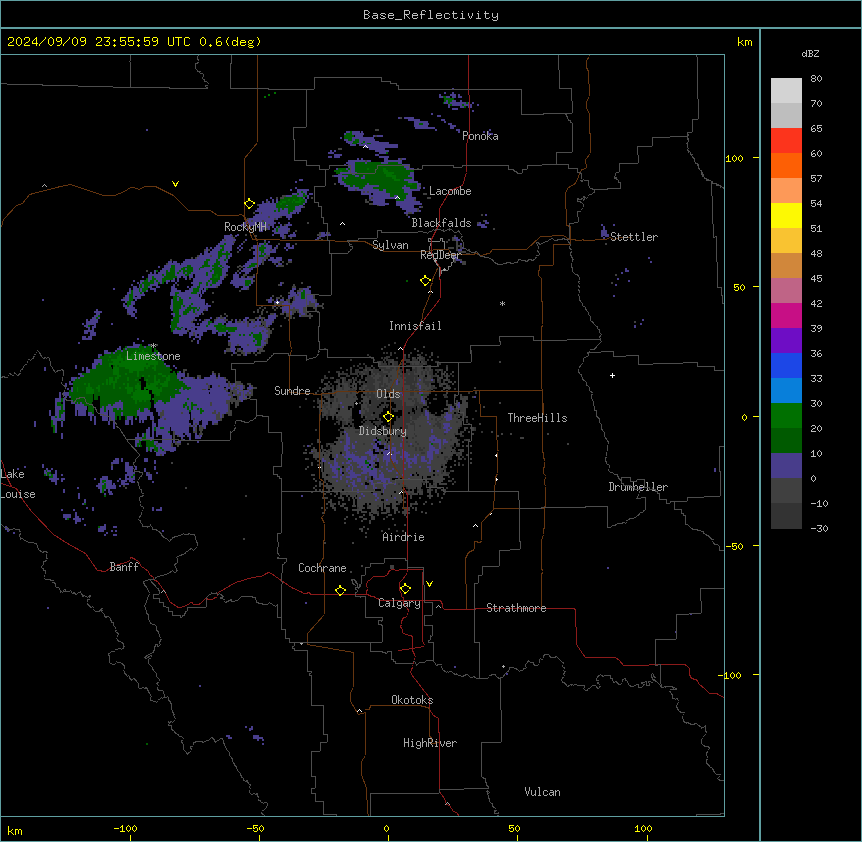Viewport: 862px width, 842px height.
Task: Select the Airdrie label
Action: tap(403, 537)
